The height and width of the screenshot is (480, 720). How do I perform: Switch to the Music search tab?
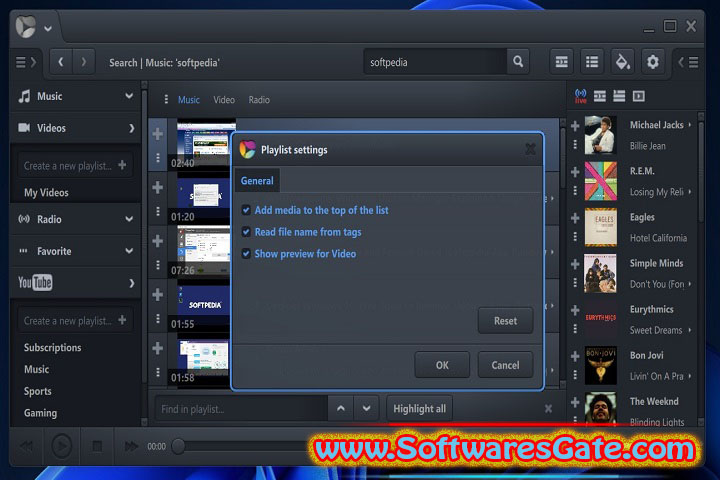(x=189, y=100)
